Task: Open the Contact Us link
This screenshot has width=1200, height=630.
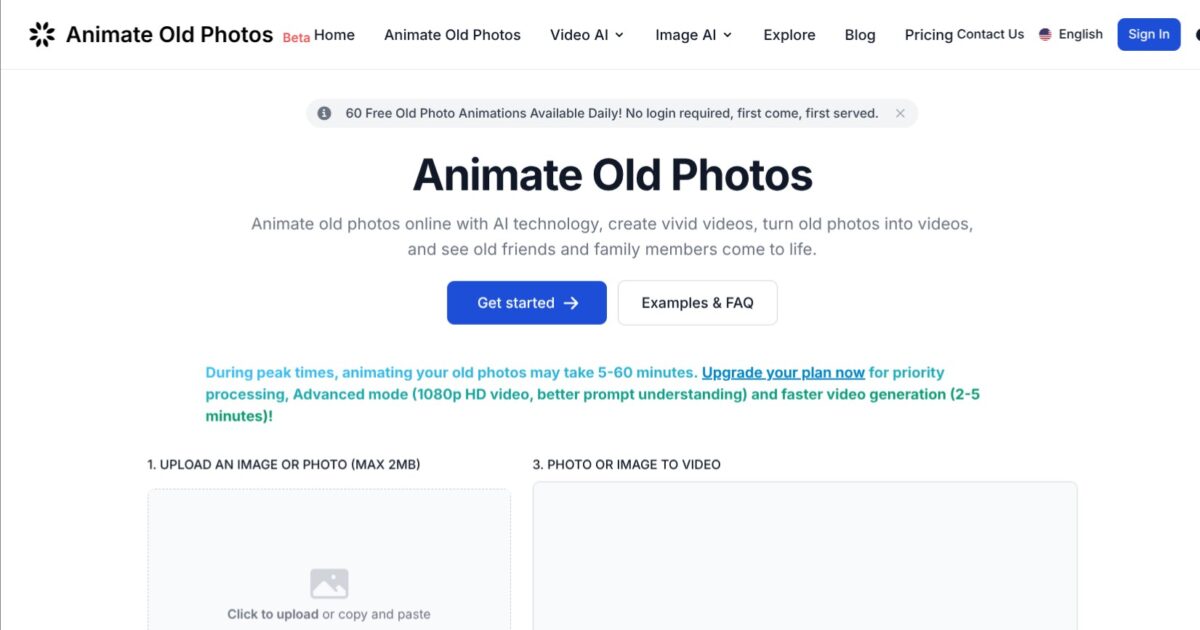Action: point(990,34)
